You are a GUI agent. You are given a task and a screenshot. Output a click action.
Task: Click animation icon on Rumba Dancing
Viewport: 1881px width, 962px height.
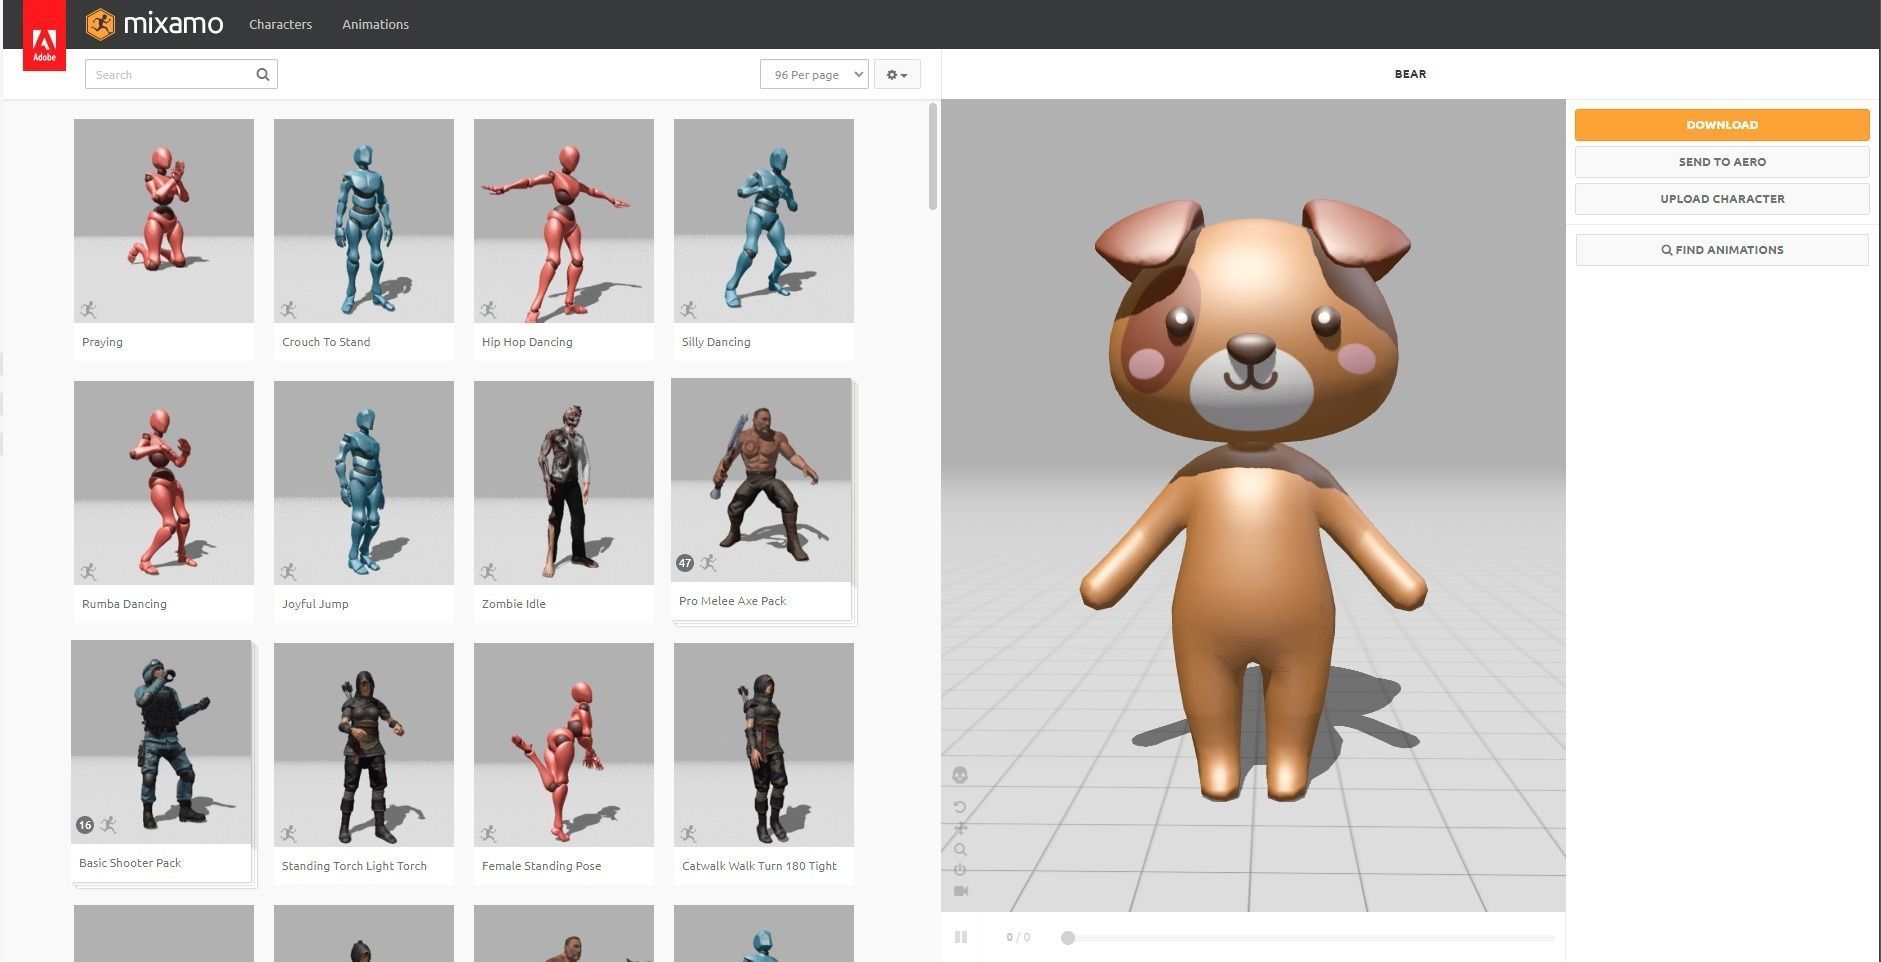tap(89, 572)
